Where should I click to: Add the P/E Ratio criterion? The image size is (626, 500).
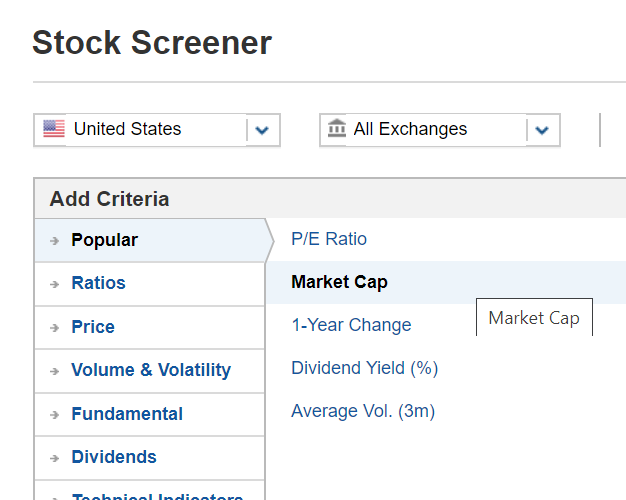tap(329, 239)
